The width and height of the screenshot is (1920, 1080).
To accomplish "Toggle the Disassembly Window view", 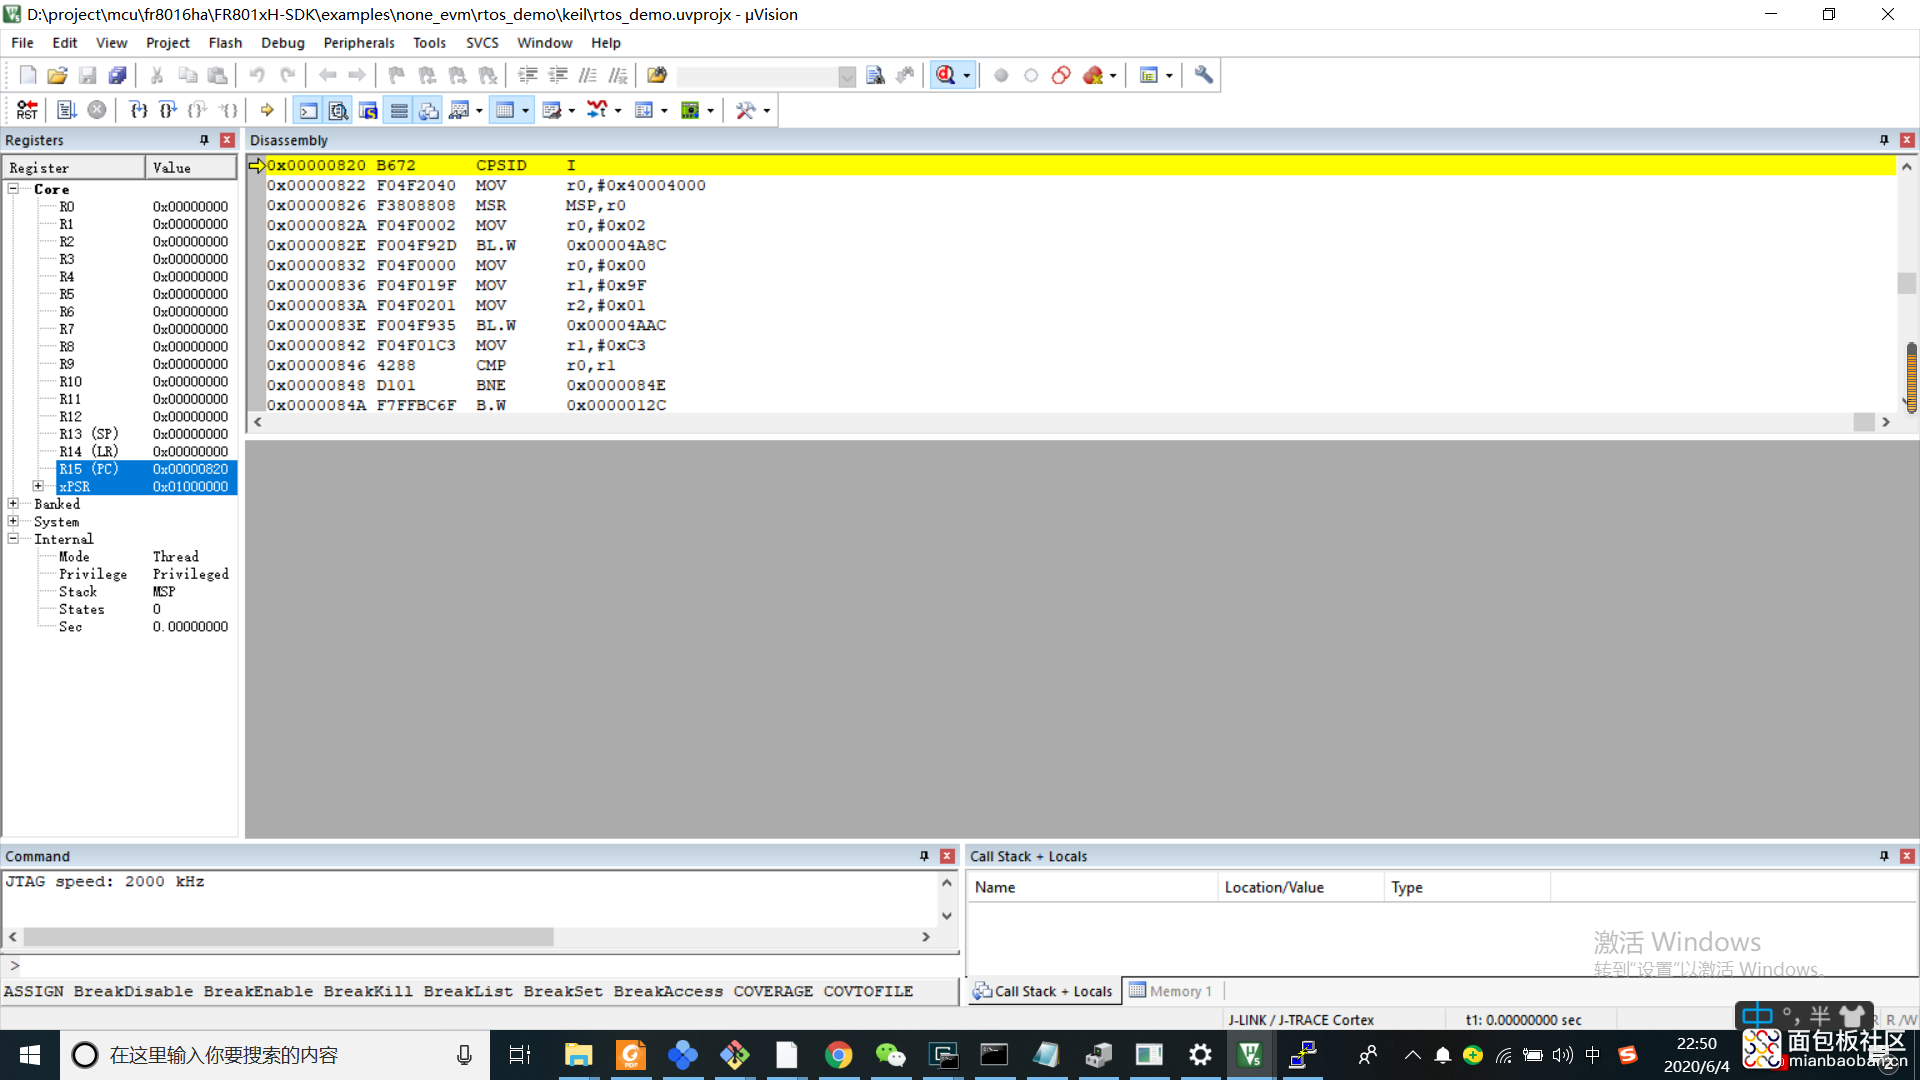I will (339, 110).
